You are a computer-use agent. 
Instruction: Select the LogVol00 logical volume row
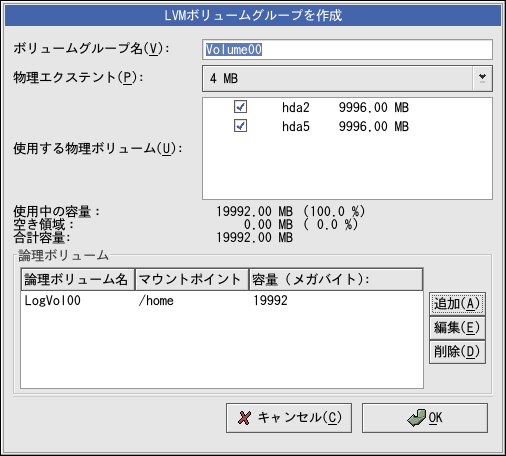222,301
